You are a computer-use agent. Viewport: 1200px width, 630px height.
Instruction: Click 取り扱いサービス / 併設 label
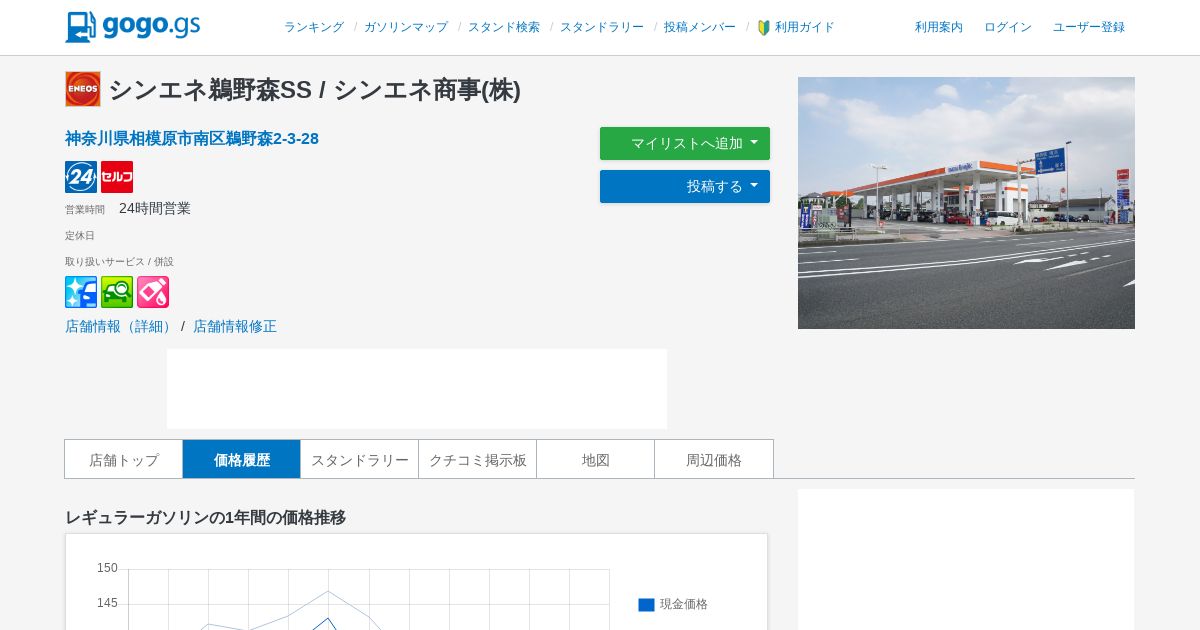tap(119, 262)
